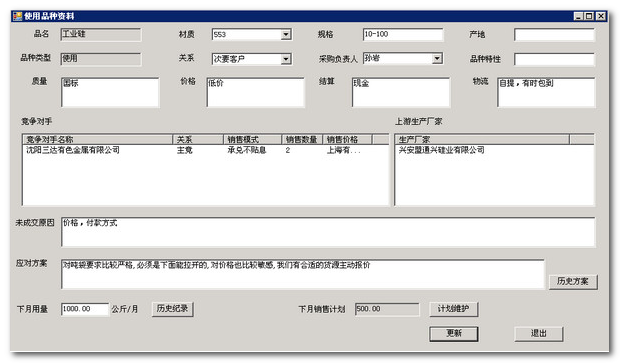Click the 质量 text area
Screen dimensions: 620x363
pyautogui.click(x=110, y=92)
